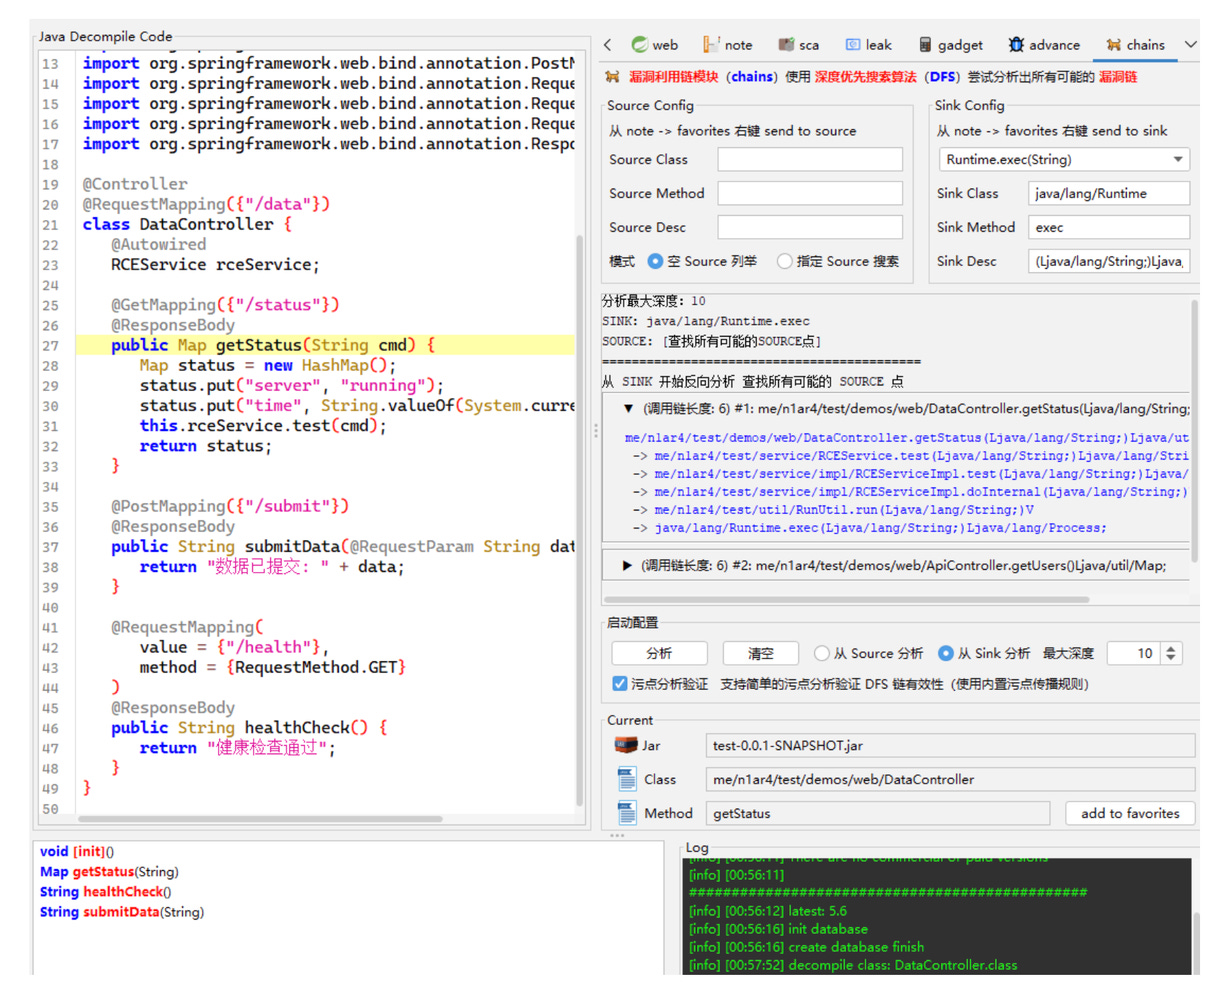
Task: Select the 指定 Source 搜索 mode
Action: 784,261
